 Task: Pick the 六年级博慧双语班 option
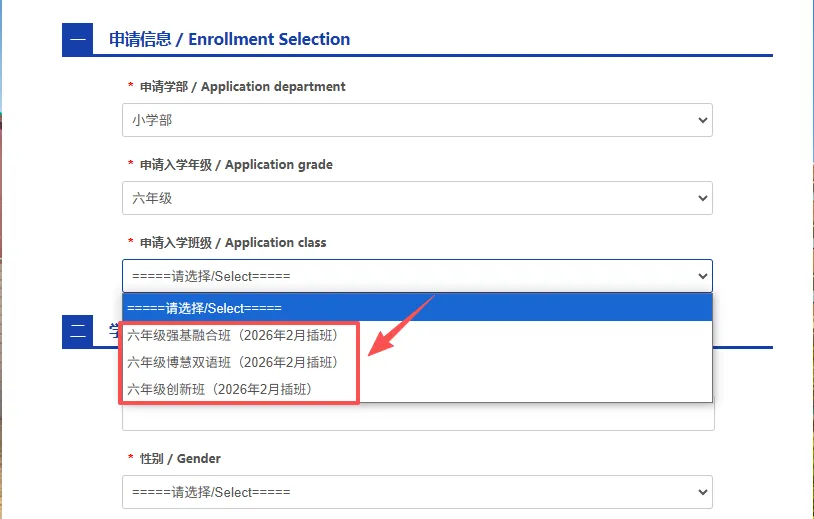239,362
